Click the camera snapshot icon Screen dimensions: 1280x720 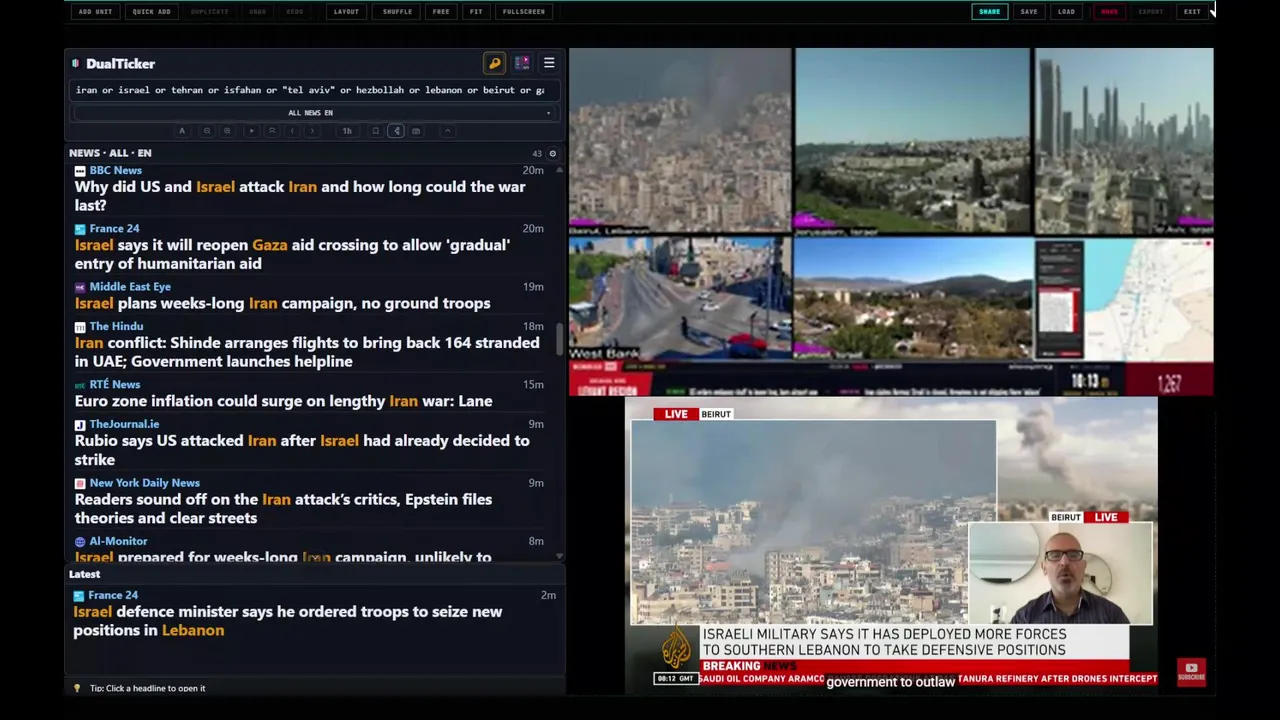[416, 131]
